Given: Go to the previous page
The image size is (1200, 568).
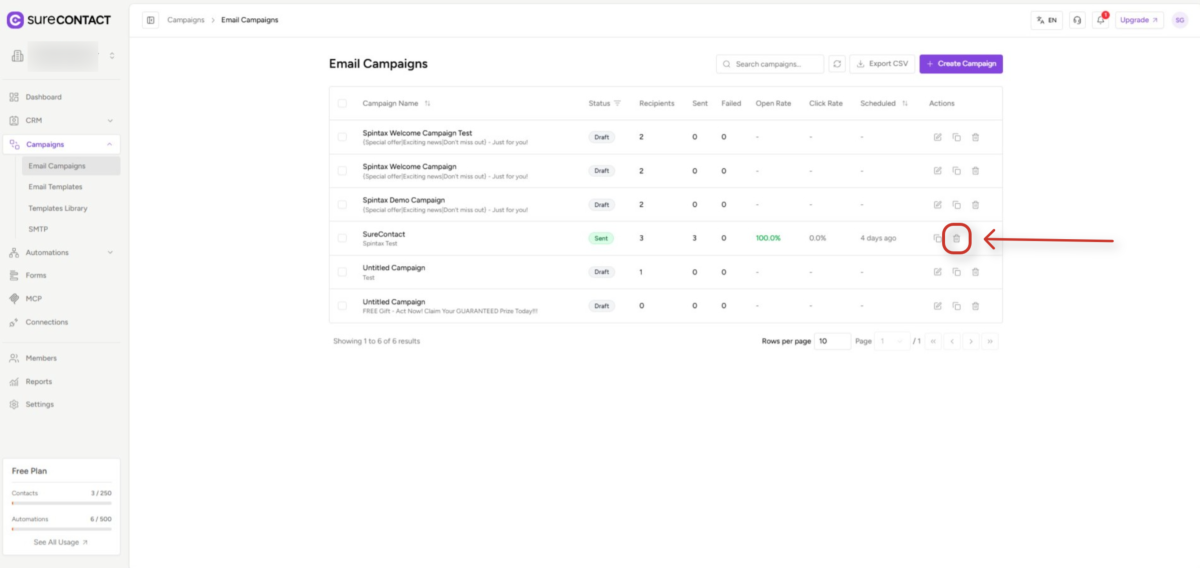Looking at the screenshot, I should tap(952, 341).
